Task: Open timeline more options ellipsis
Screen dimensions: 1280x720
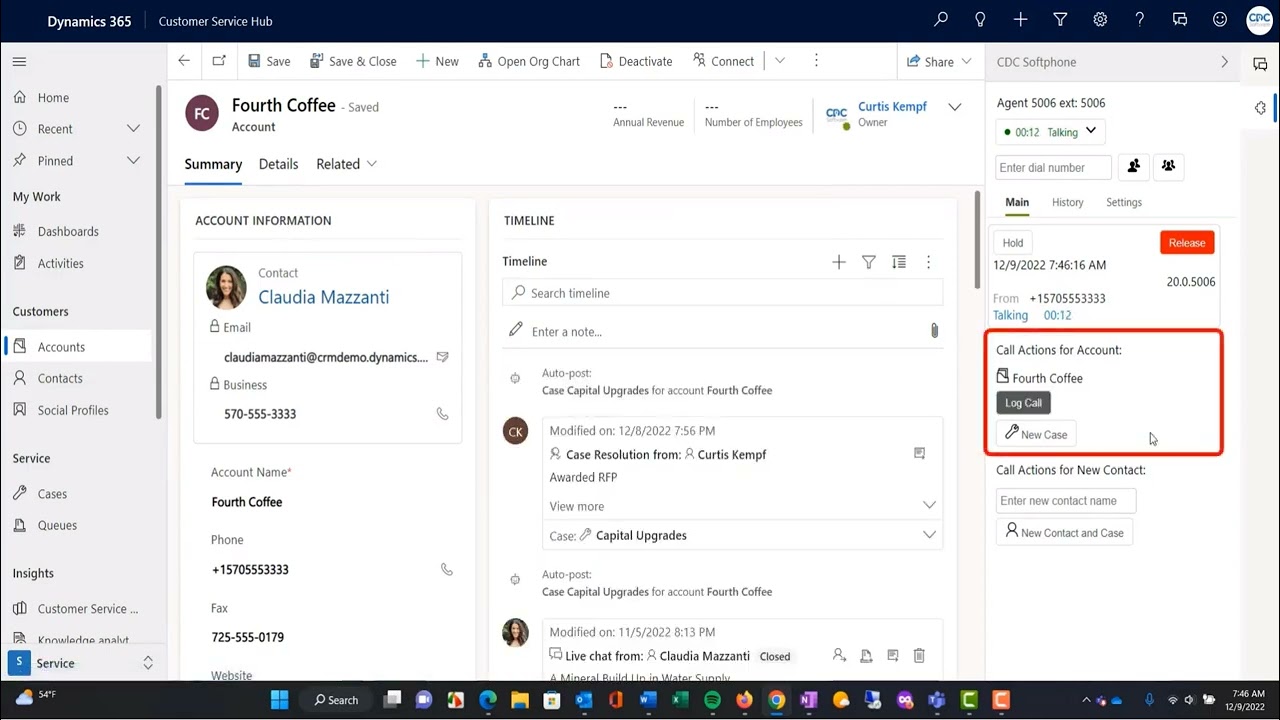Action: coord(928,262)
